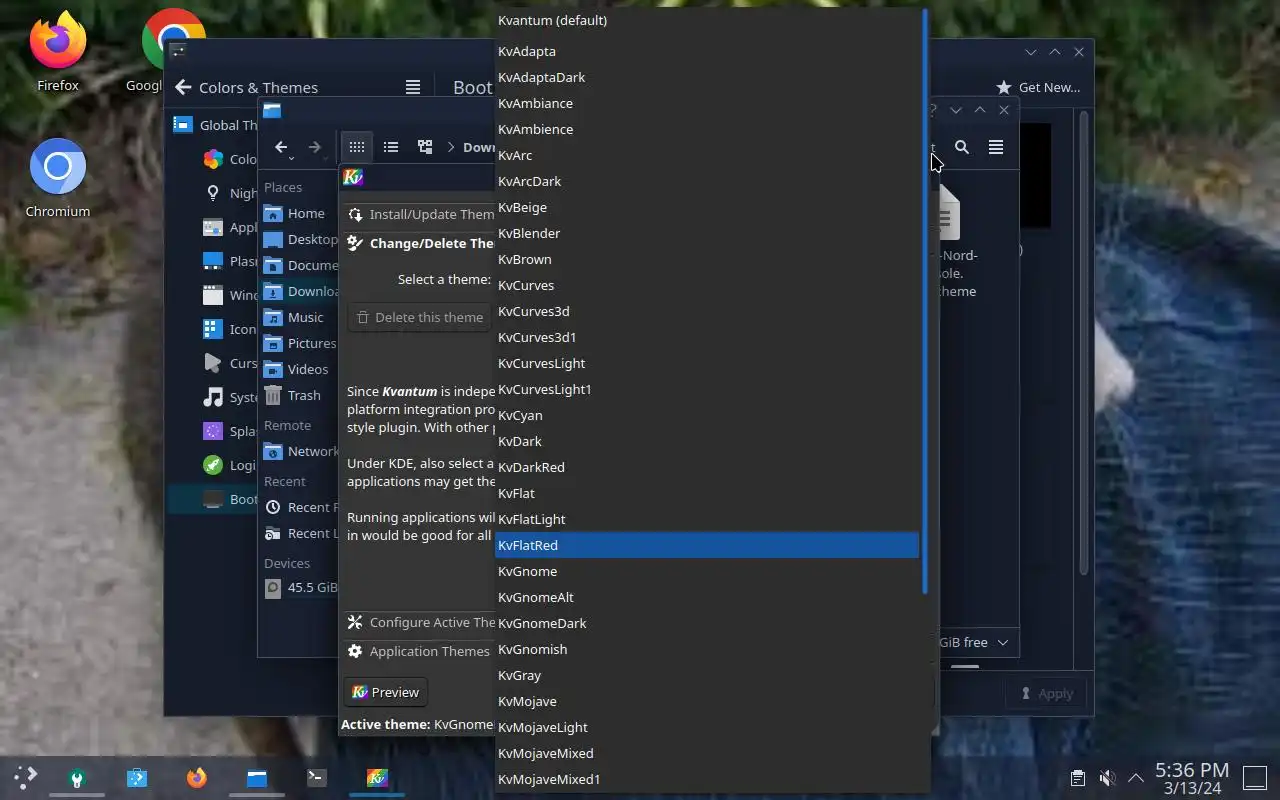Open Network under Remote in Dolphin

[x=299, y=451]
